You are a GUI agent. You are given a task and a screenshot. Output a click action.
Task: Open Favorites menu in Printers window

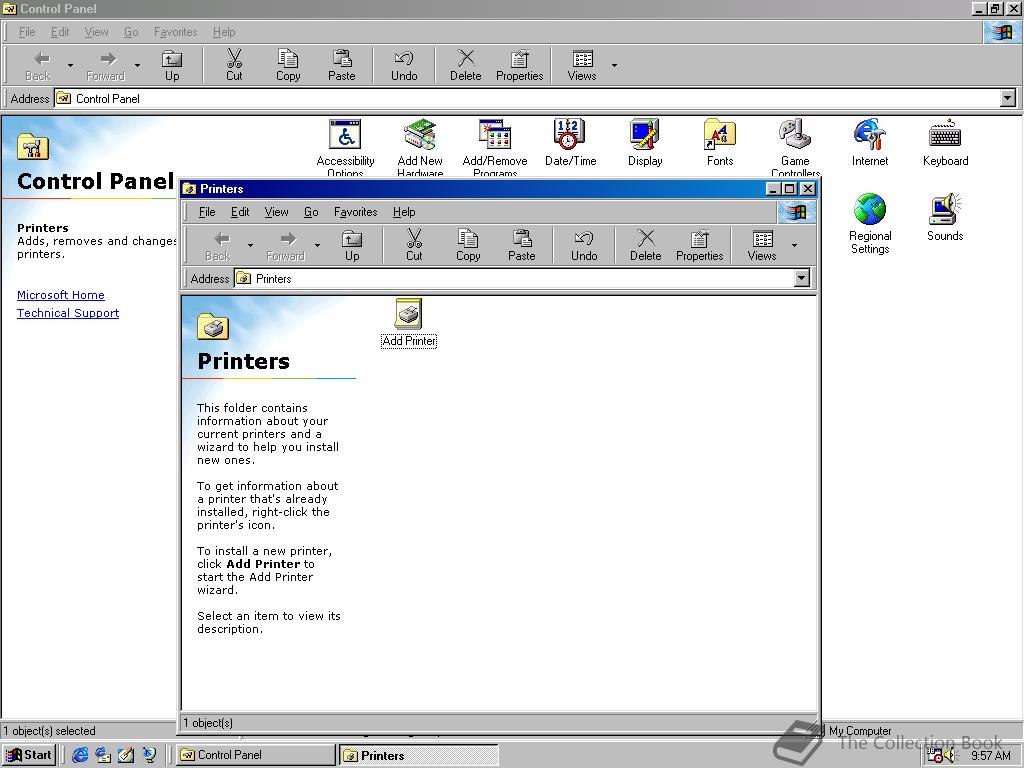tap(355, 212)
